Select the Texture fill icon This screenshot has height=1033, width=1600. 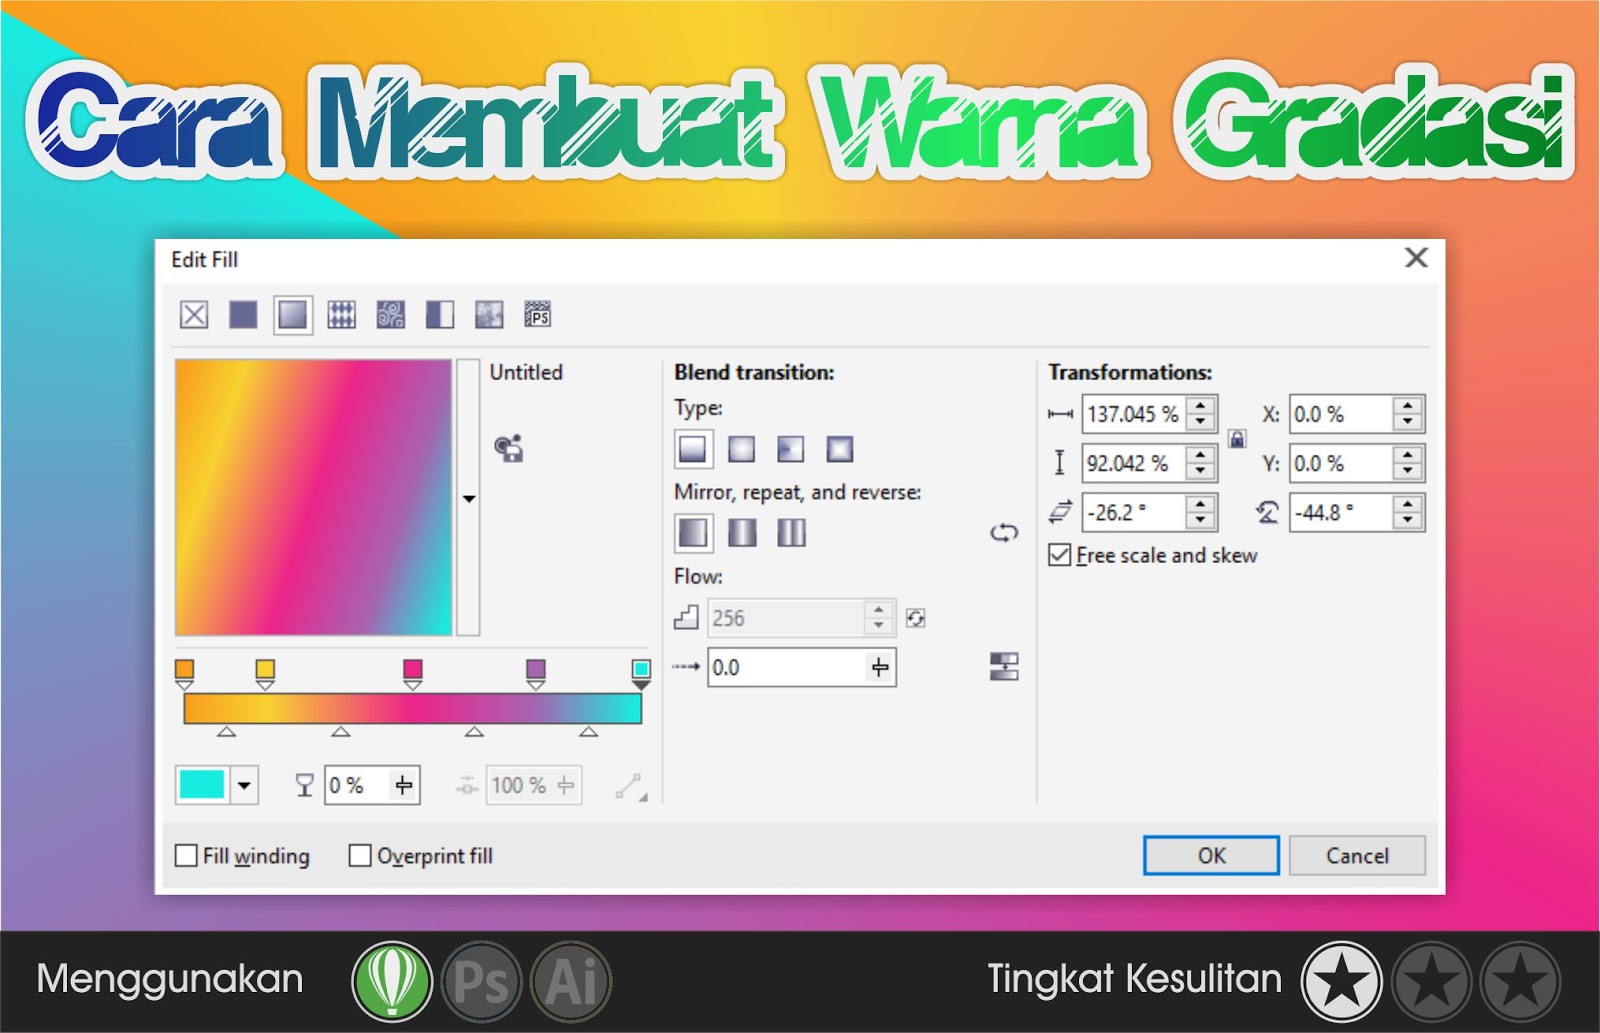click(489, 315)
